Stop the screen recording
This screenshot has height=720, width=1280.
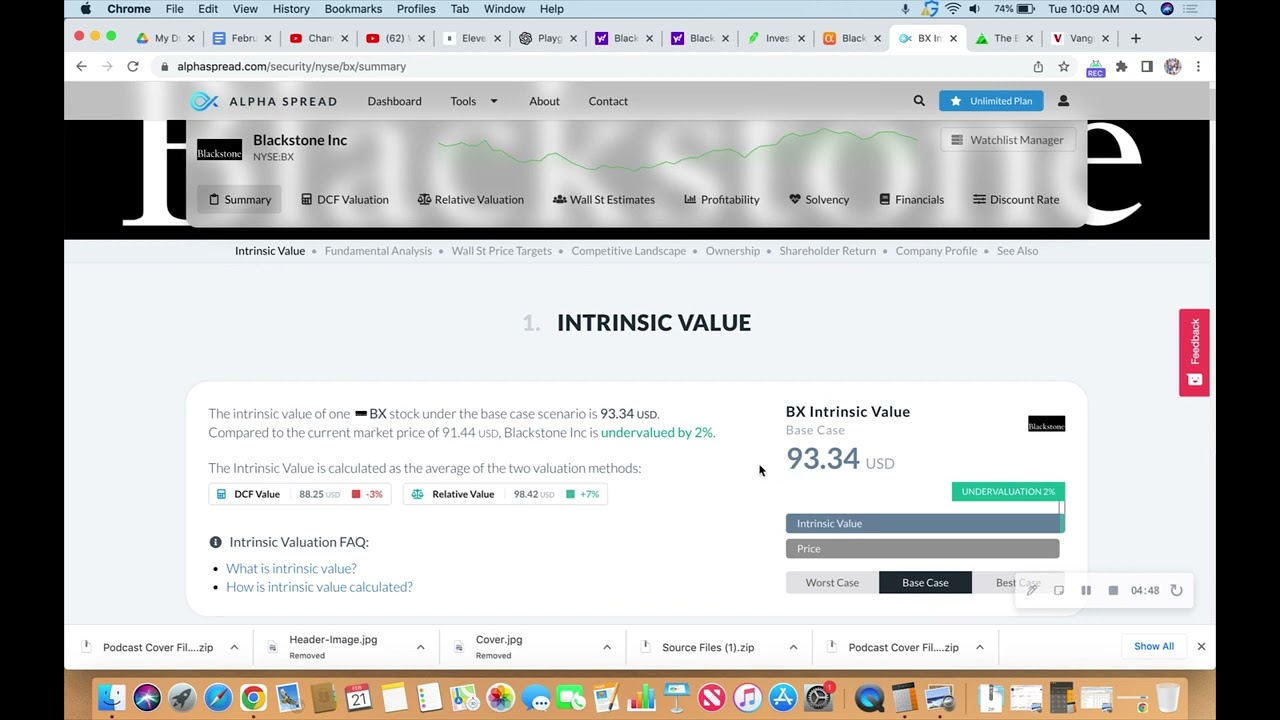pos(1113,590)
